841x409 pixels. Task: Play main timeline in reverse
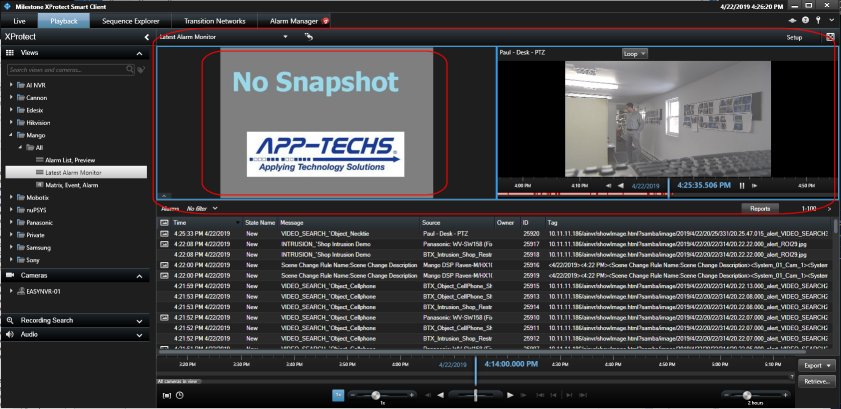pos(440,395)
